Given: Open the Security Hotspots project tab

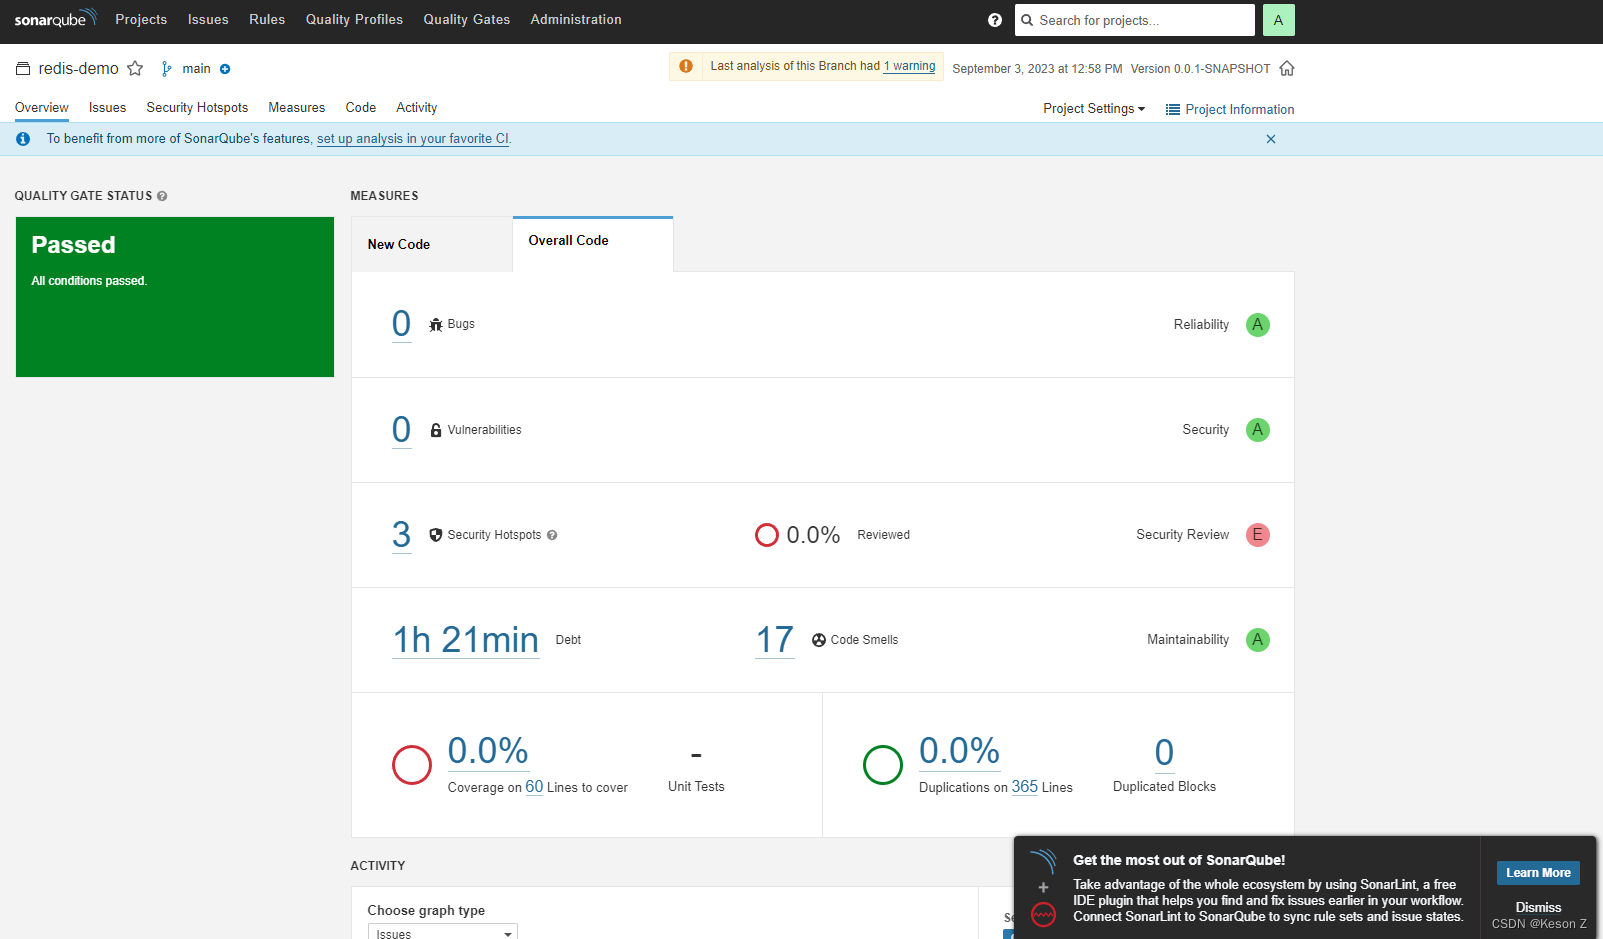Looking at the screenshot, I should tap(197, 108).
